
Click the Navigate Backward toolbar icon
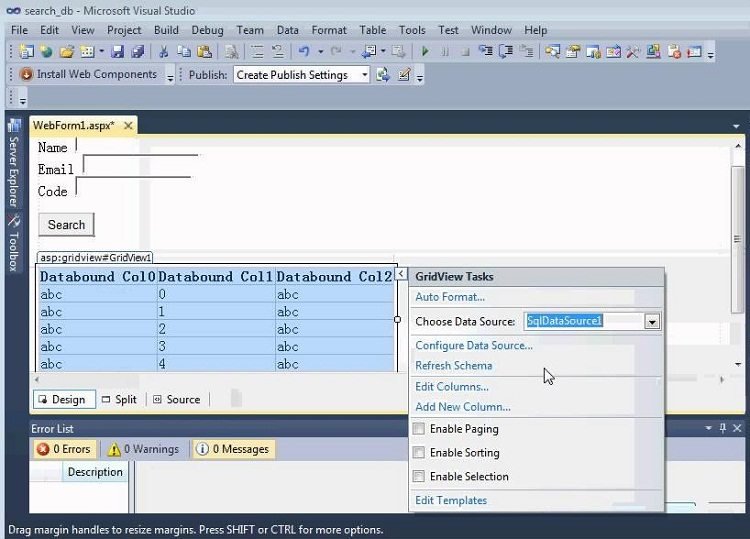pos(369,51)
